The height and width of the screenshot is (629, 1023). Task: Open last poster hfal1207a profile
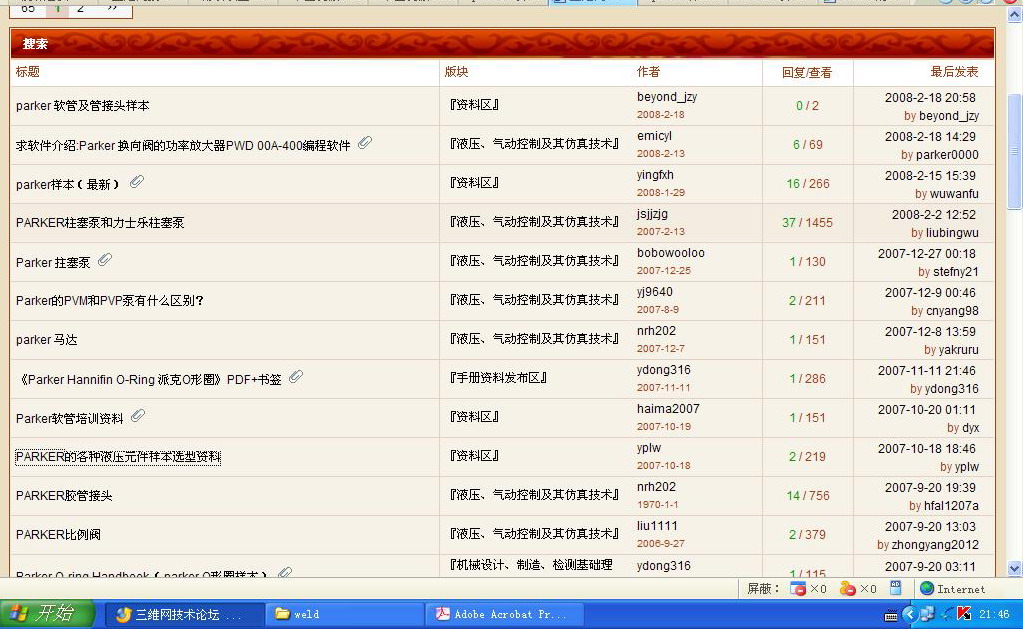[x=951, y=506]
